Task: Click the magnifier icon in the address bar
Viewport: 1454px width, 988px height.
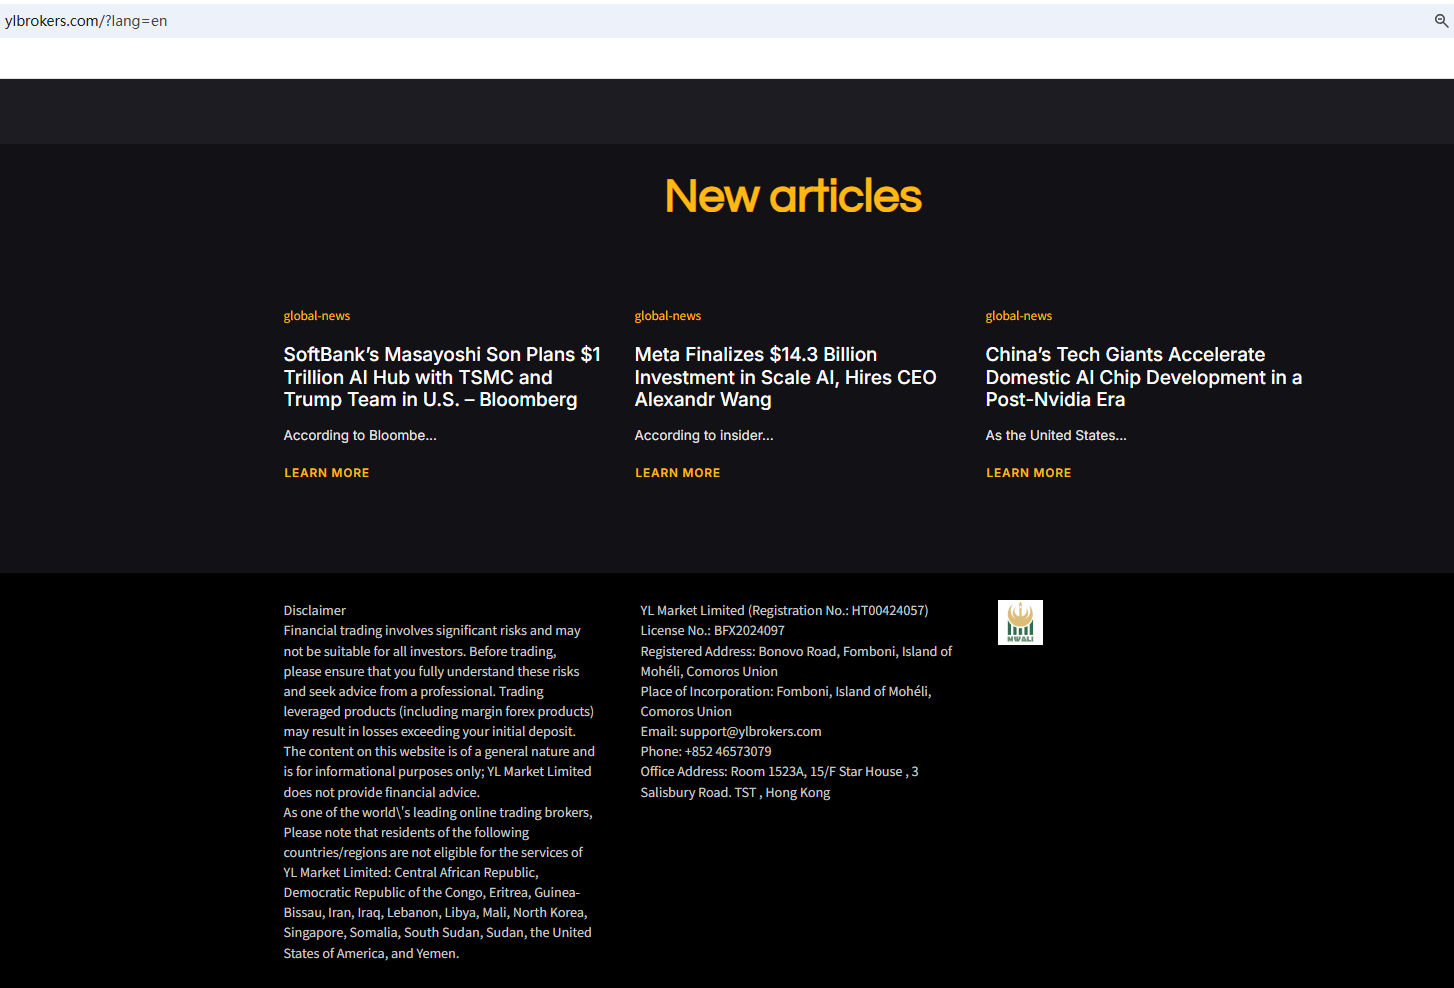Action: point(1441,21)
